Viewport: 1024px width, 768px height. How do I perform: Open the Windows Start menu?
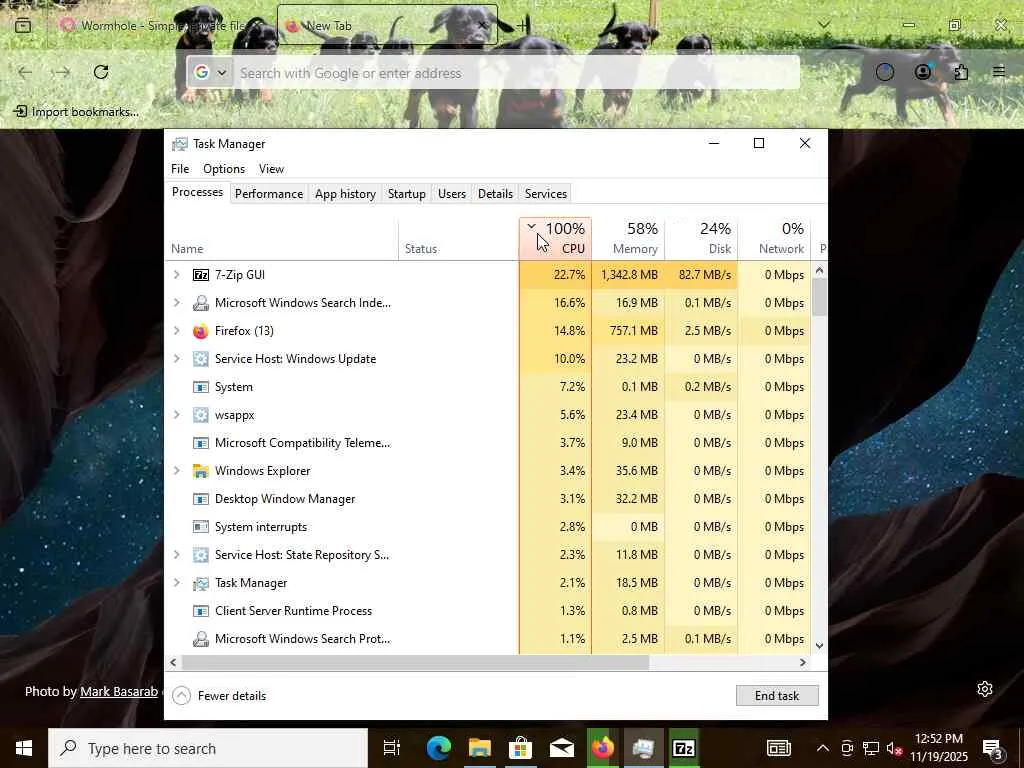(x=24, y=748)
